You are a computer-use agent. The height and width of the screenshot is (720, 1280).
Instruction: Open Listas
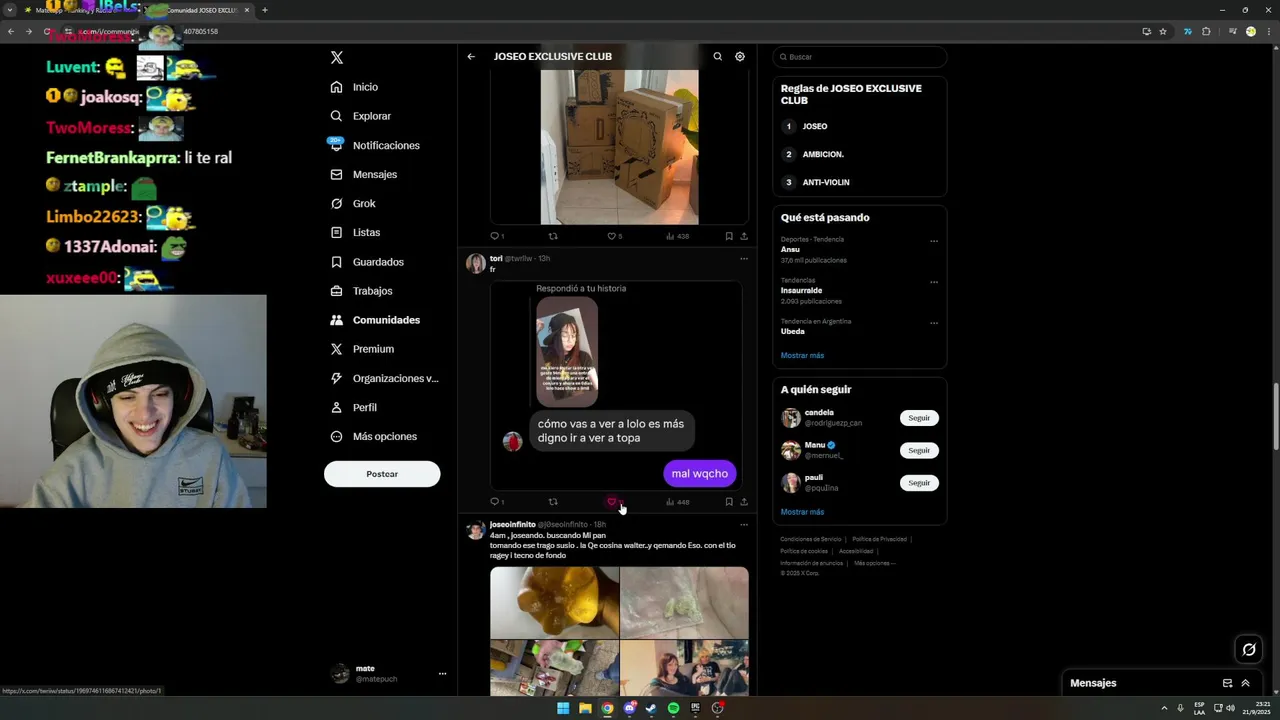pyautogui.click(x=355, y=232)
